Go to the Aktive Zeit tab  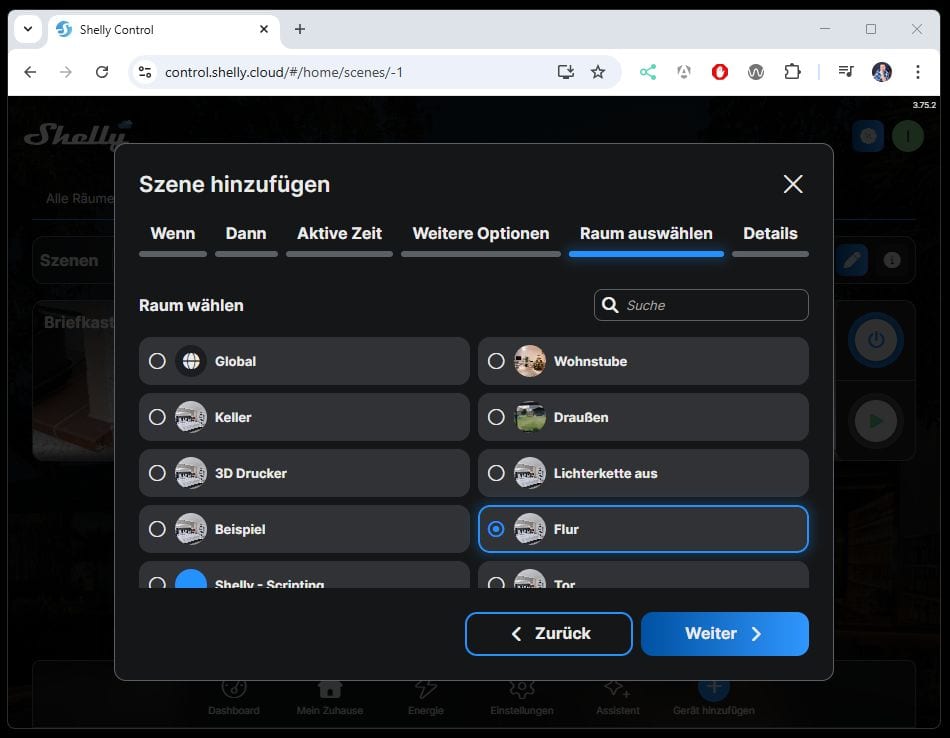point(339,234)
